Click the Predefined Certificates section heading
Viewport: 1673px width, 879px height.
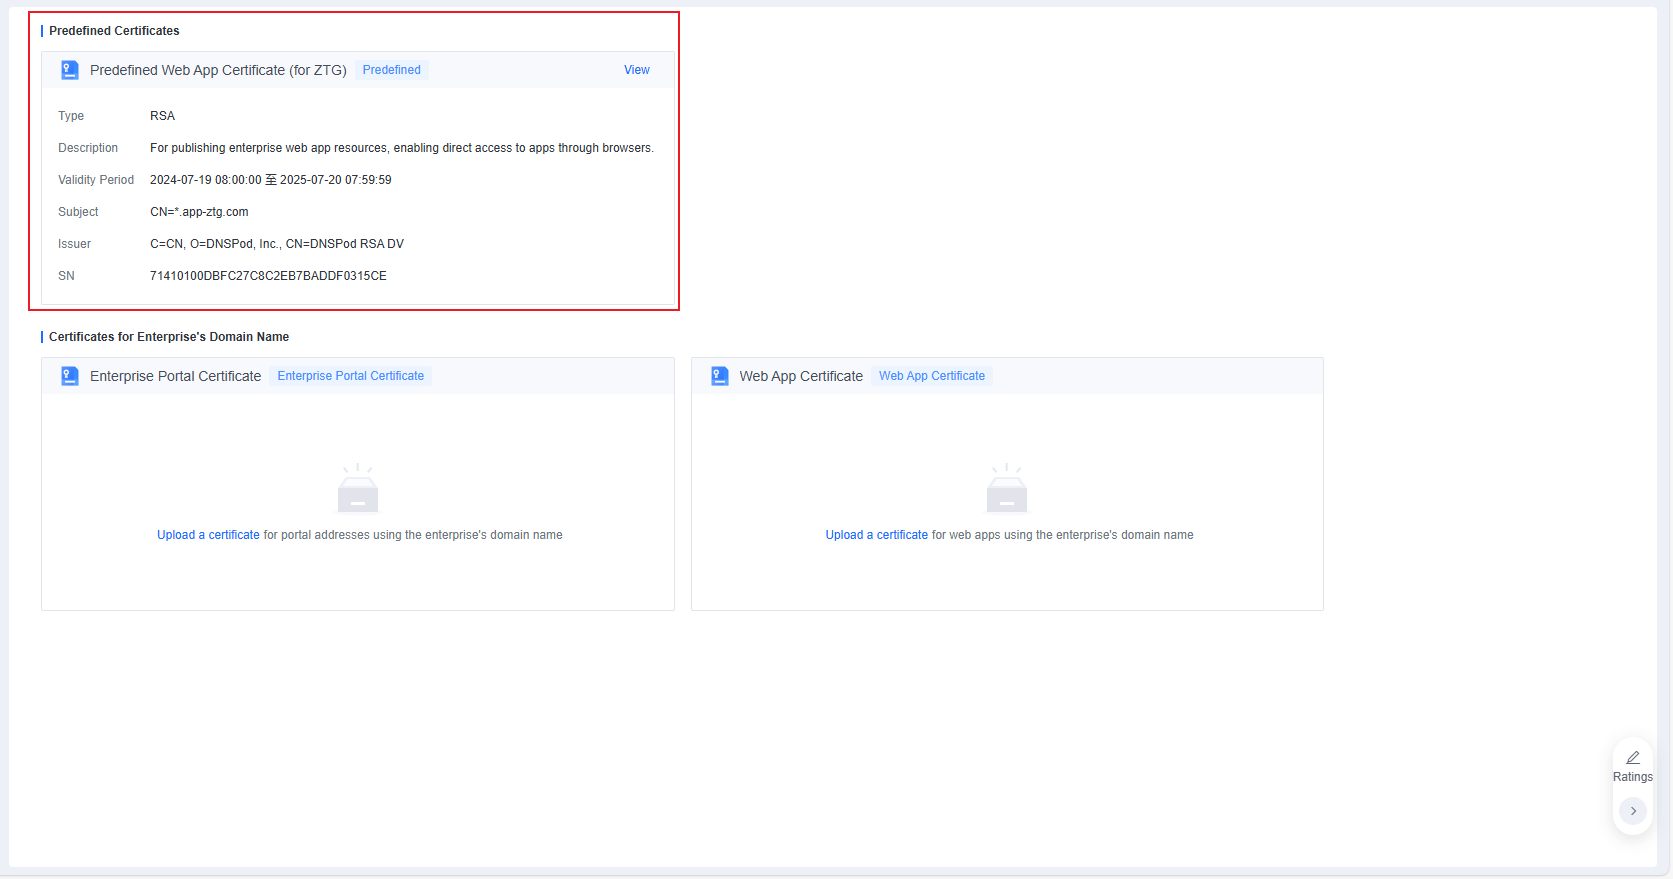114,31
